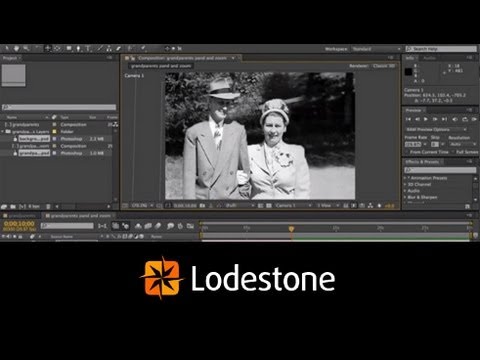The height and width of the screenshot is (360, 480).
Task: Collapse grandparents Layers folder in Project
Action: 3,132
